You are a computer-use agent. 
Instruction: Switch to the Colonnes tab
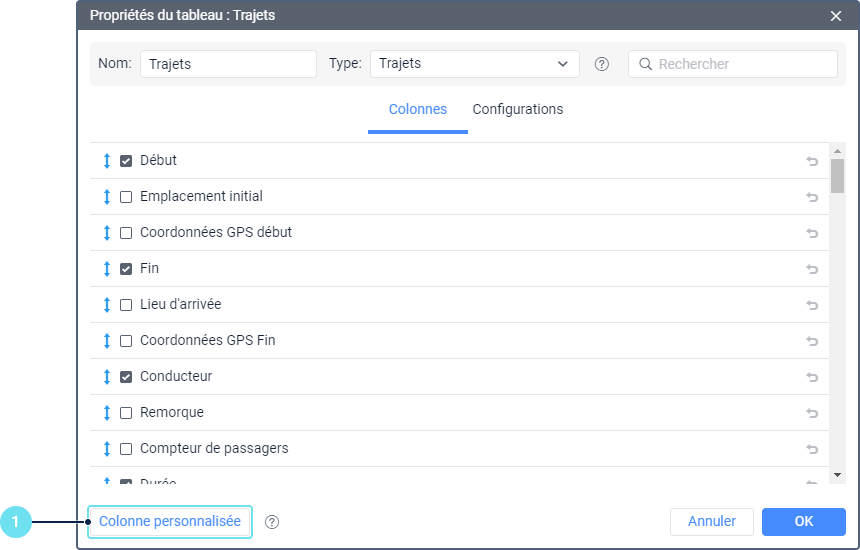tap(418, 110)
